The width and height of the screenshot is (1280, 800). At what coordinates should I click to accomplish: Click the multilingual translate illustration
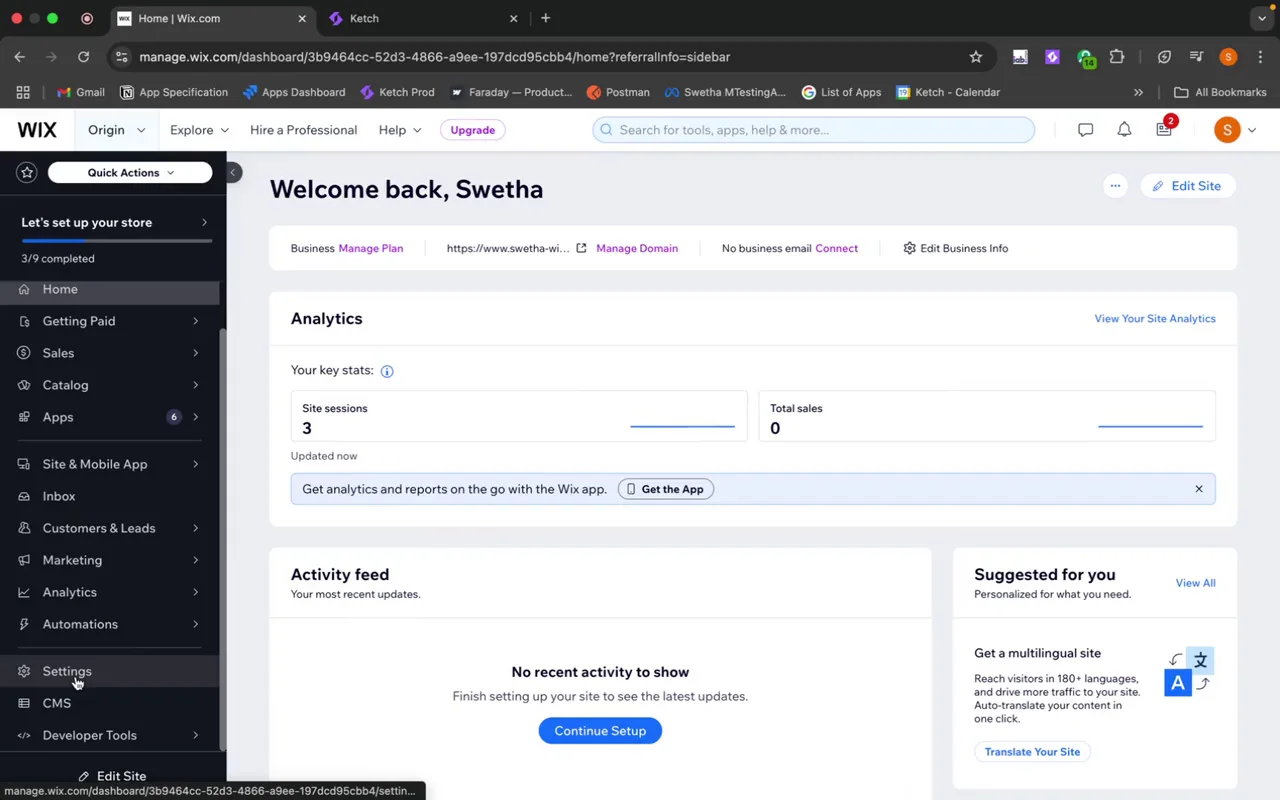point(1190,672)
